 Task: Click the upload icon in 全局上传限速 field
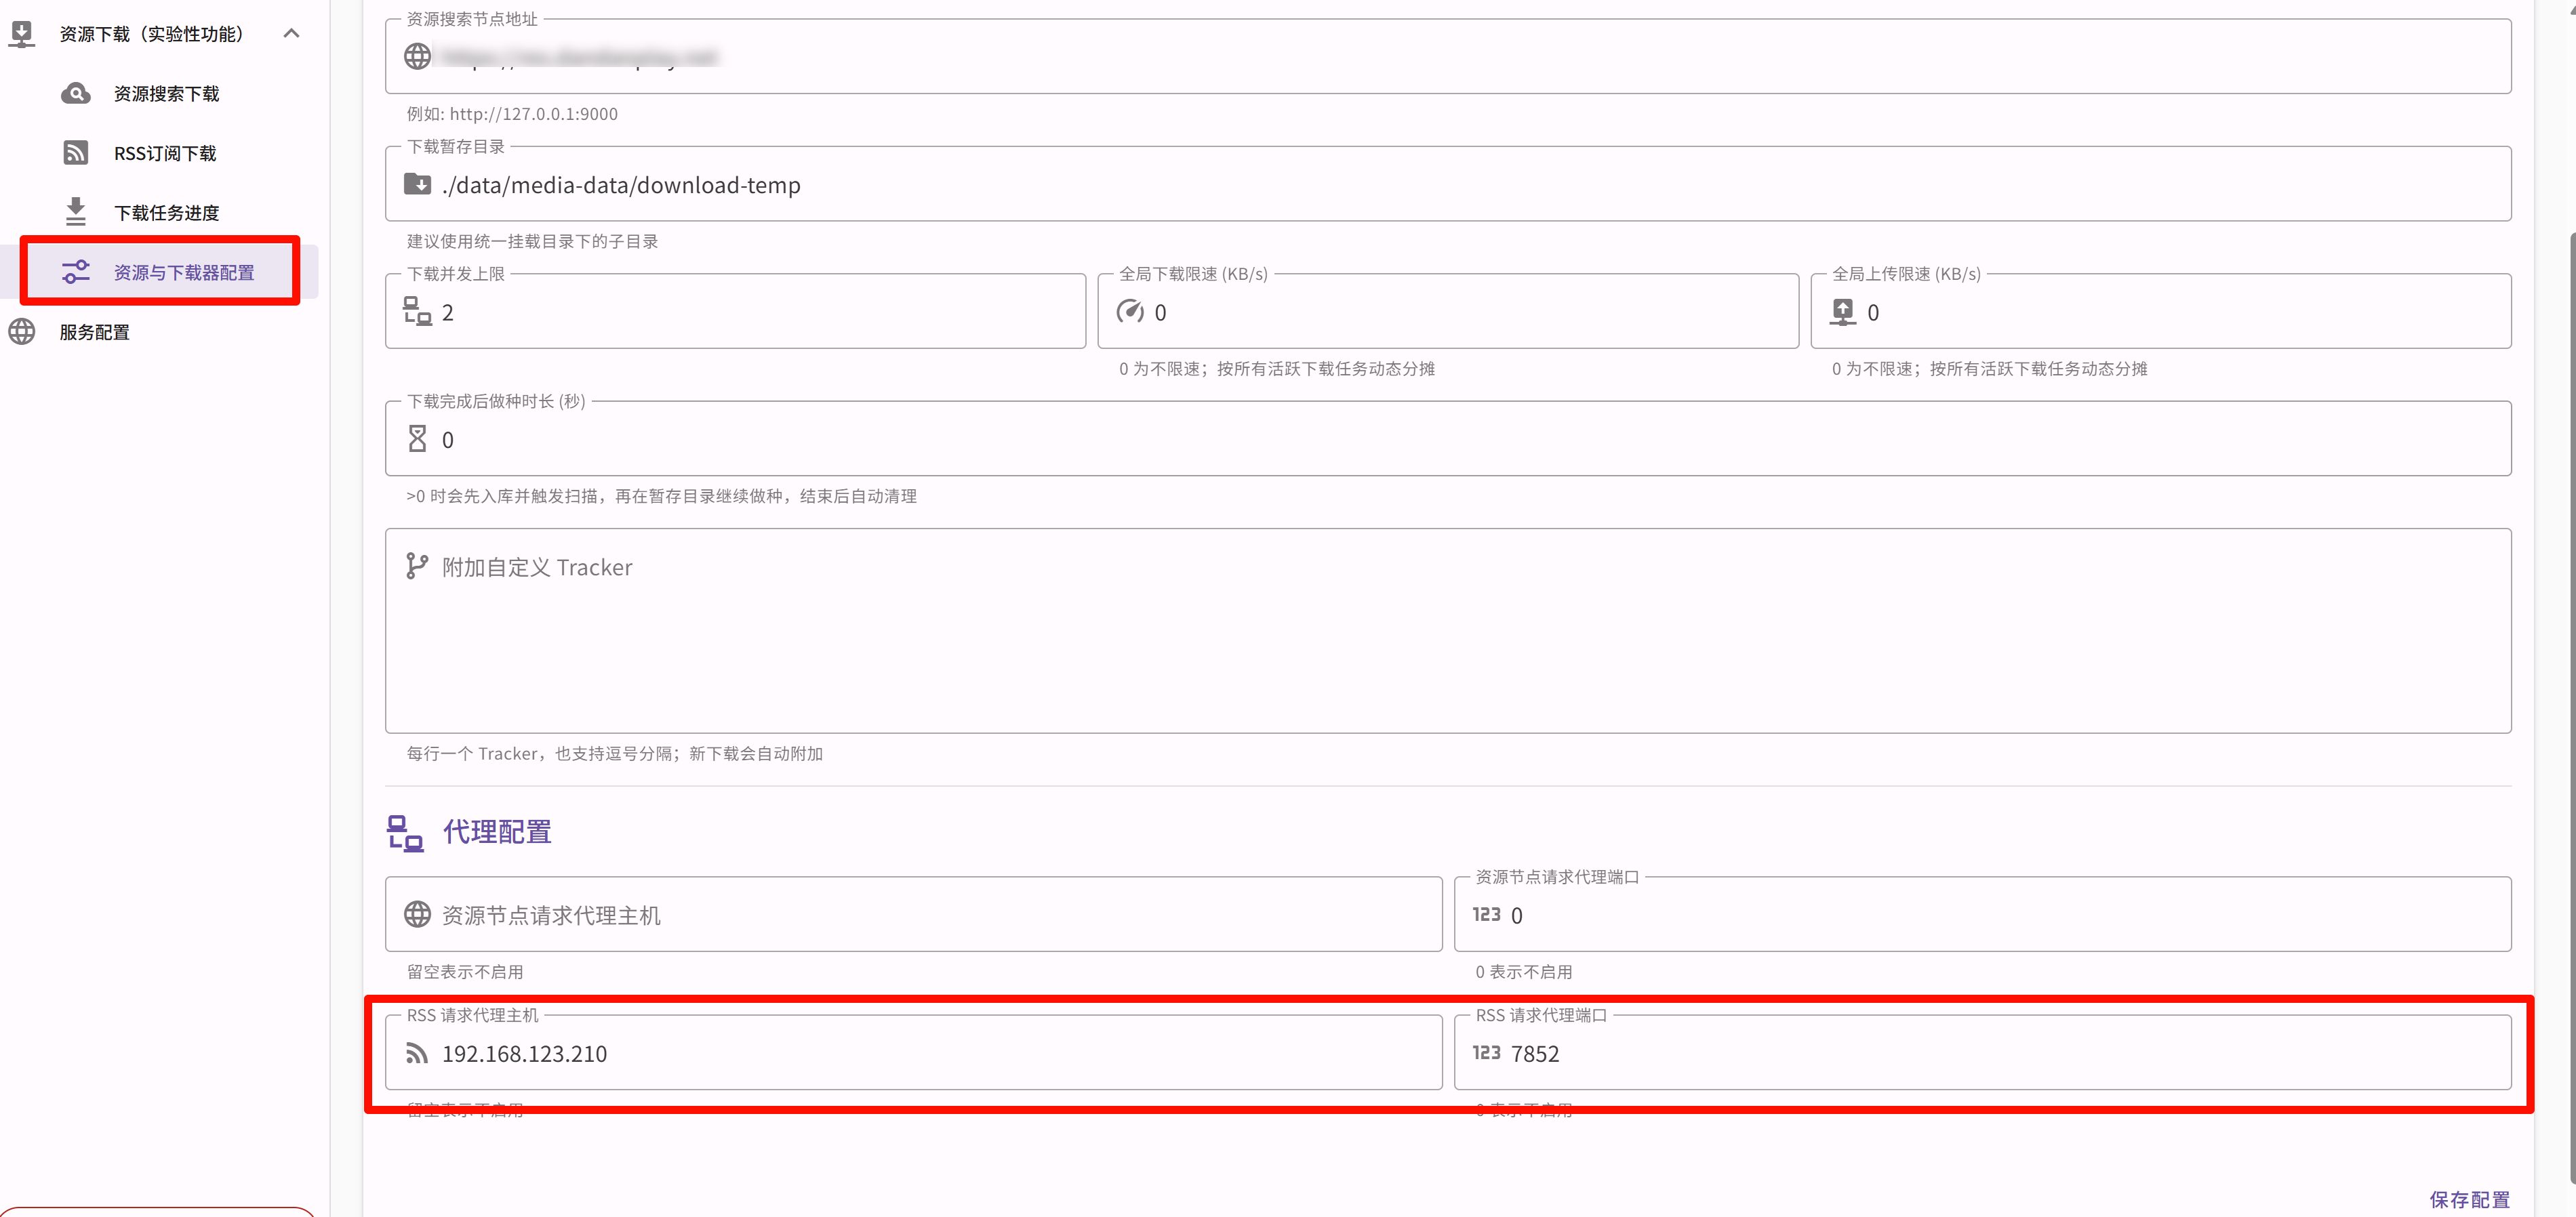(x=1842, y=312)
